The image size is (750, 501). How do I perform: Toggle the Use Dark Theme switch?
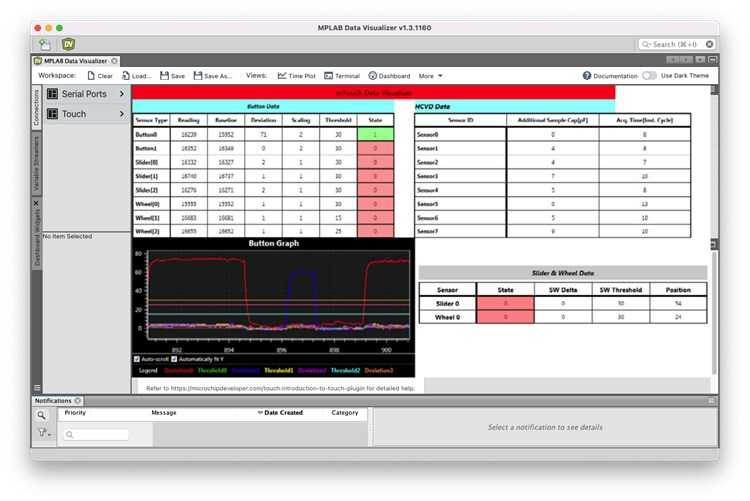649,76
